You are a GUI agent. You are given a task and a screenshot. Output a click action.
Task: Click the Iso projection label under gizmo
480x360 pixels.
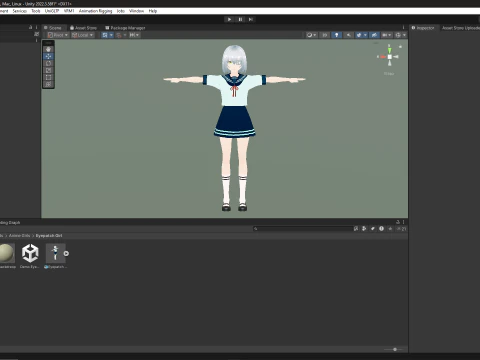[389, 74]
